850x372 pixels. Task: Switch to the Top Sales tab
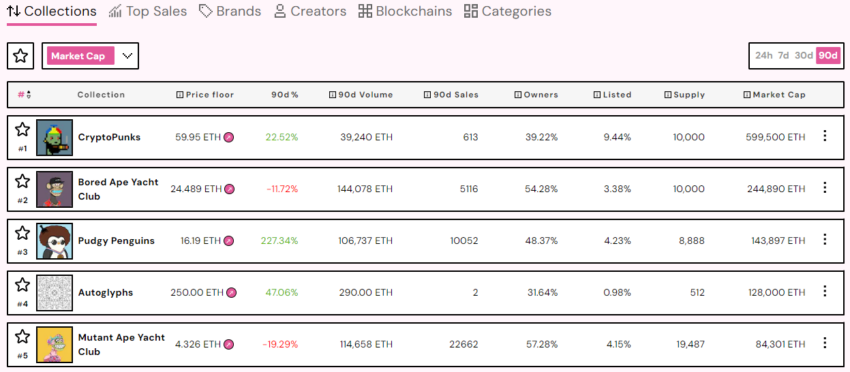pos(147,11)
